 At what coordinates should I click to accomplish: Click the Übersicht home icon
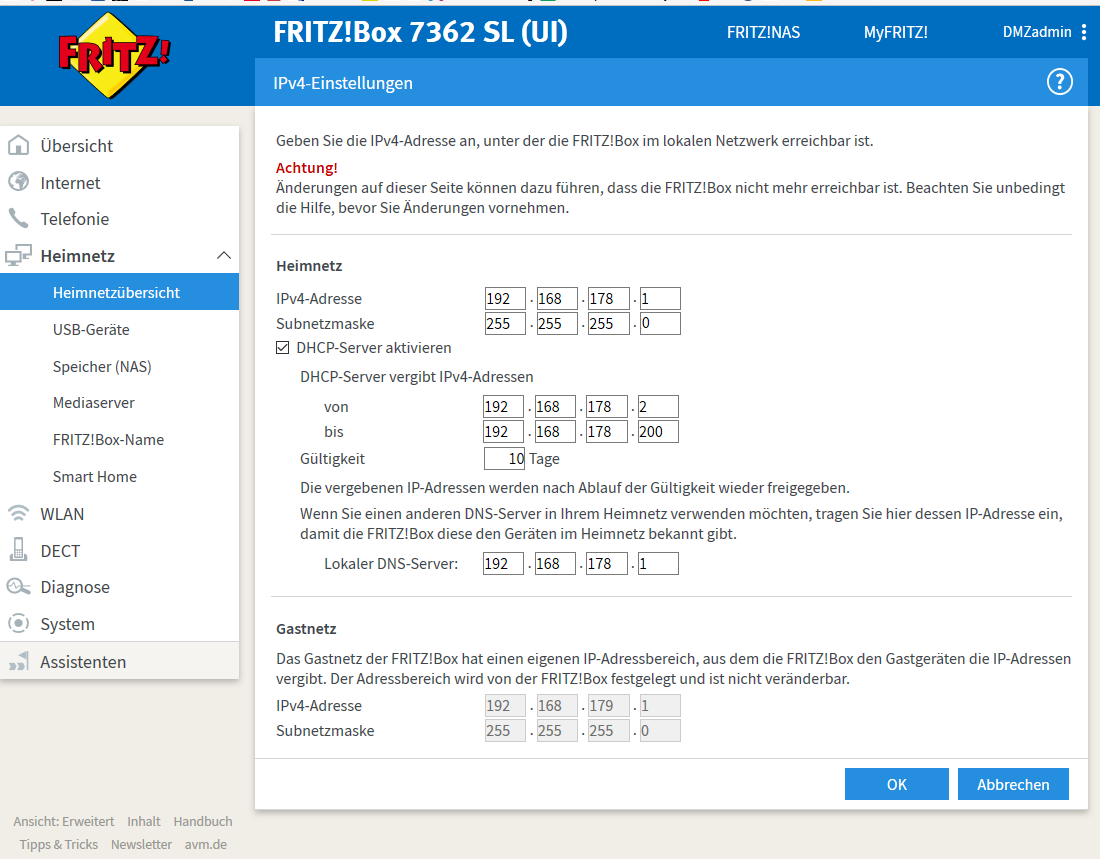pyautogui.click(x=18, y=145)
